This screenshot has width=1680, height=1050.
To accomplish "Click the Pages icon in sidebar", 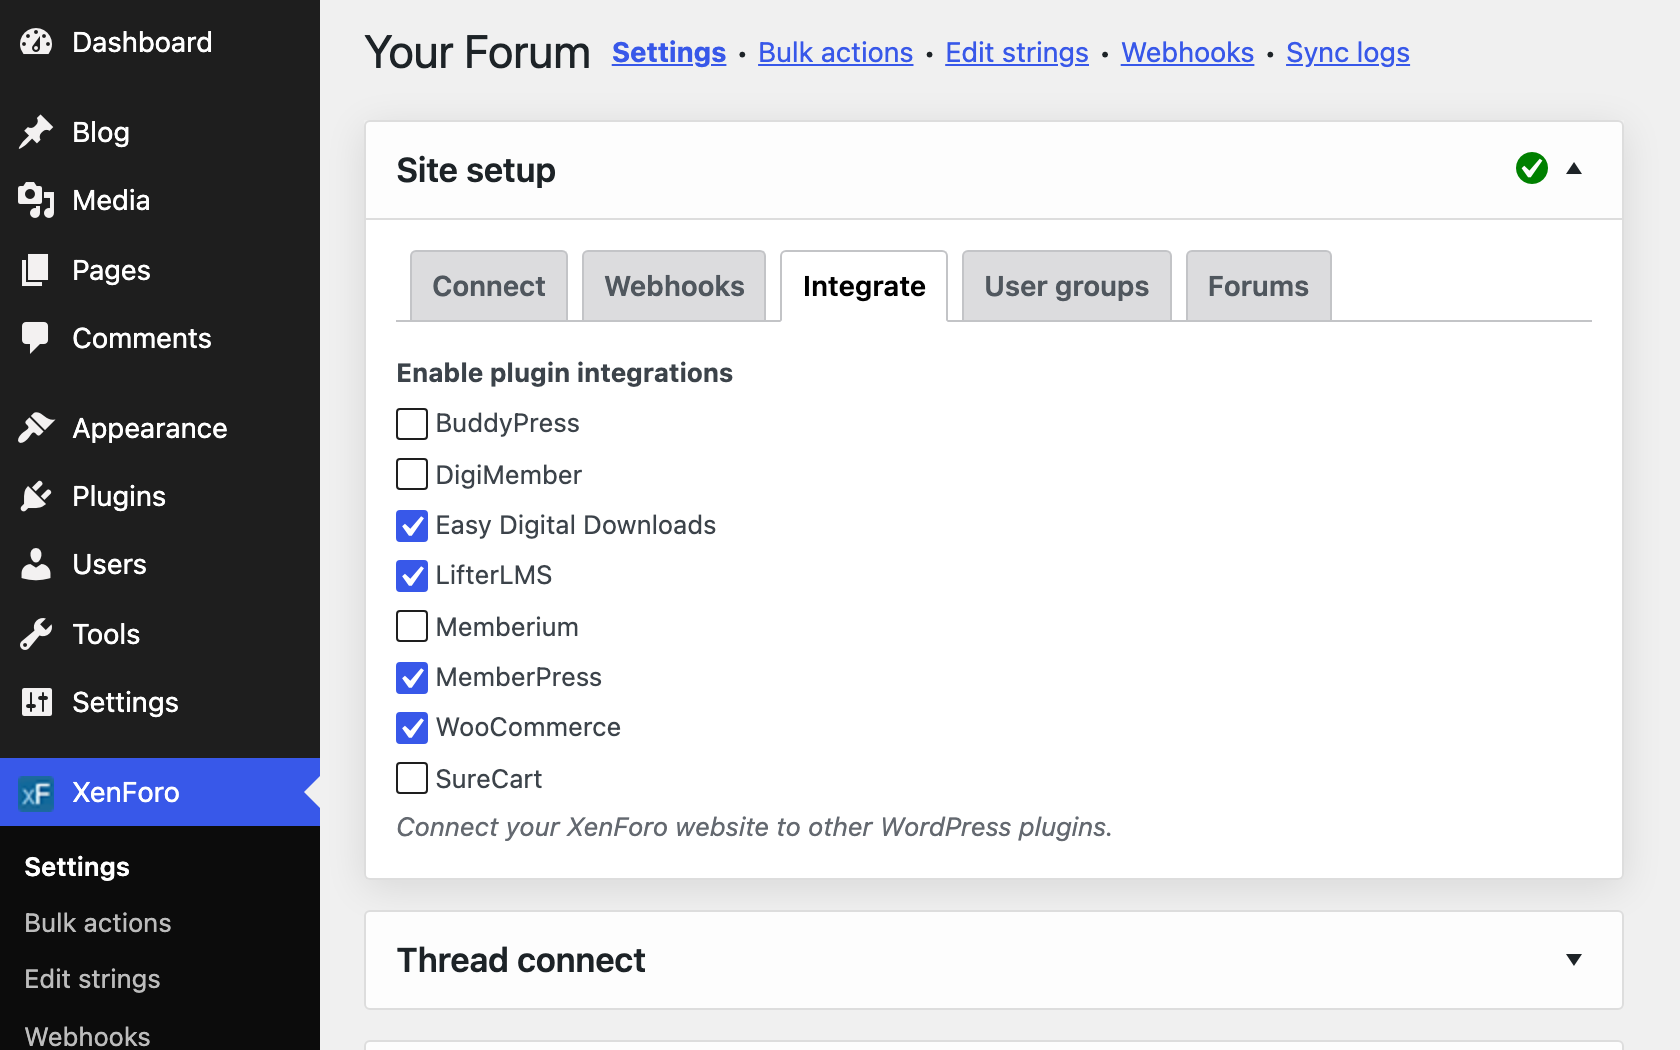I will tap(36, 270).
